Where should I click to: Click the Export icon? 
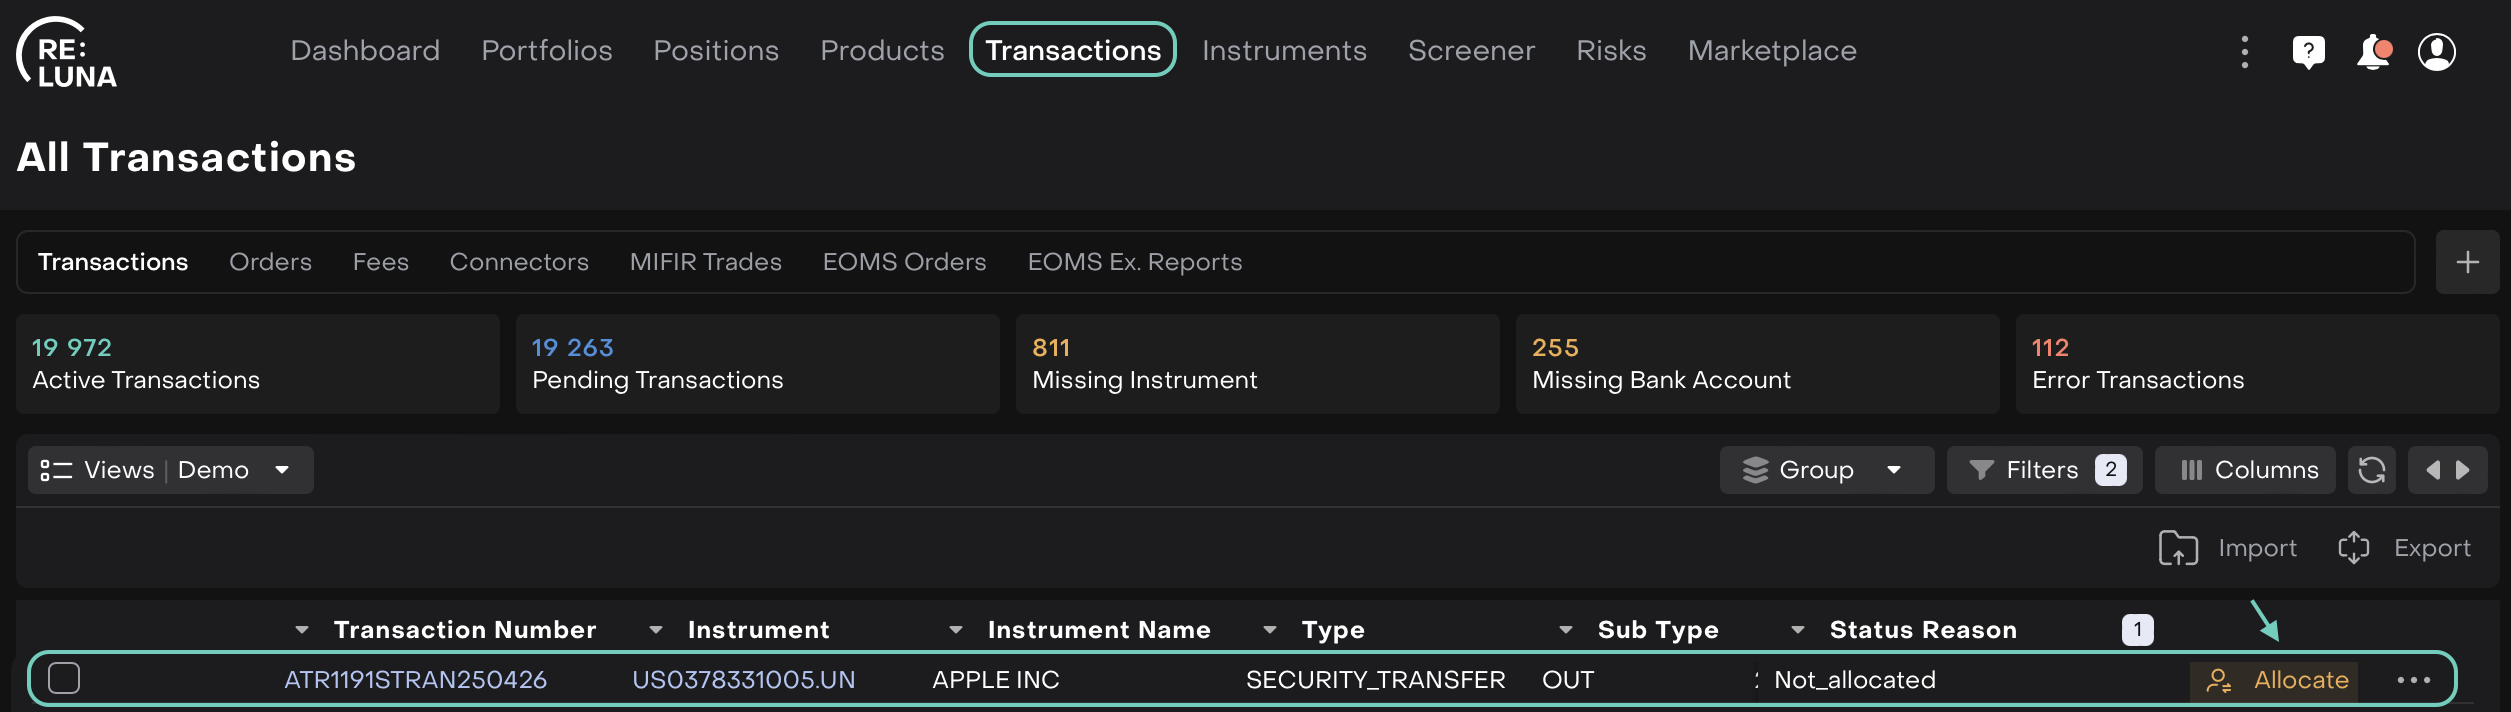pos(2354,548)
